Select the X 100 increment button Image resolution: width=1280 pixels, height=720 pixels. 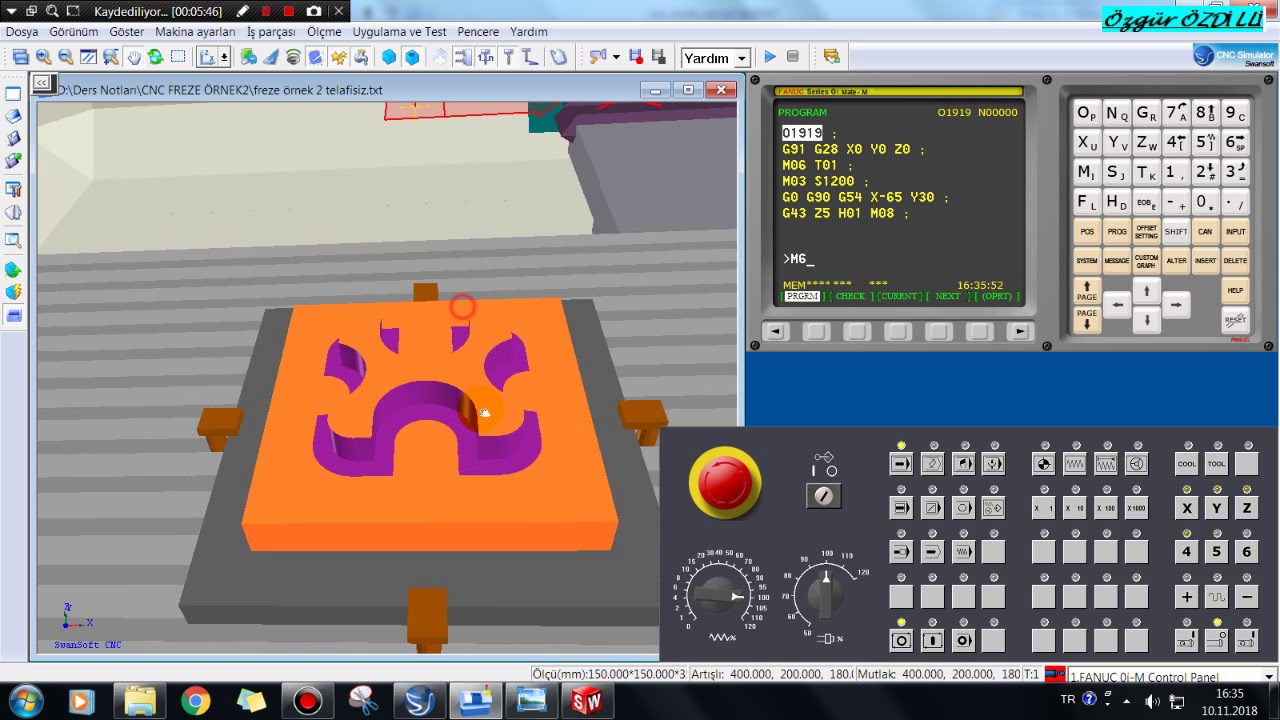[x=1105, y=508]
